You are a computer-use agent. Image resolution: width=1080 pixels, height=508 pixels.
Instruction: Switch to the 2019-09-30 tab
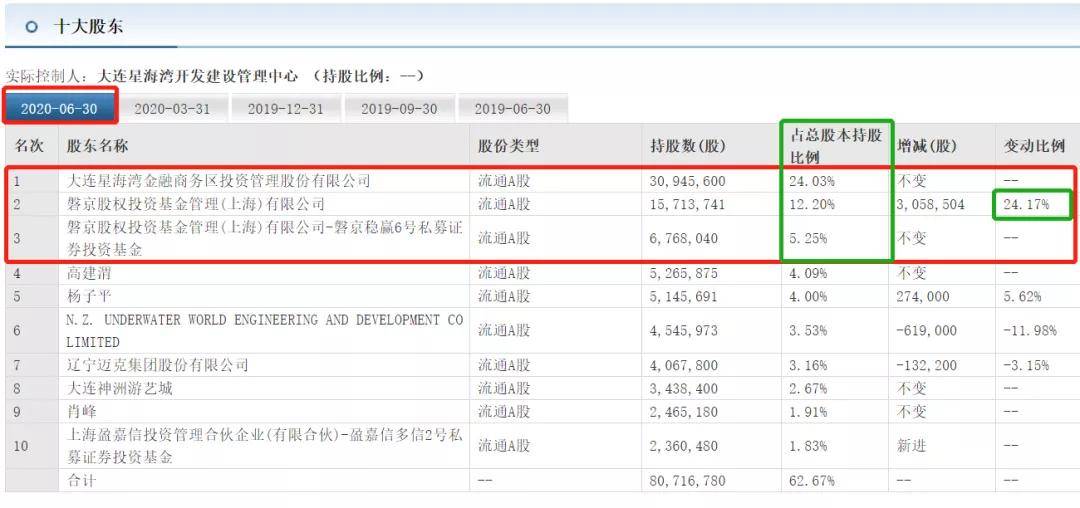coord(399,108)
